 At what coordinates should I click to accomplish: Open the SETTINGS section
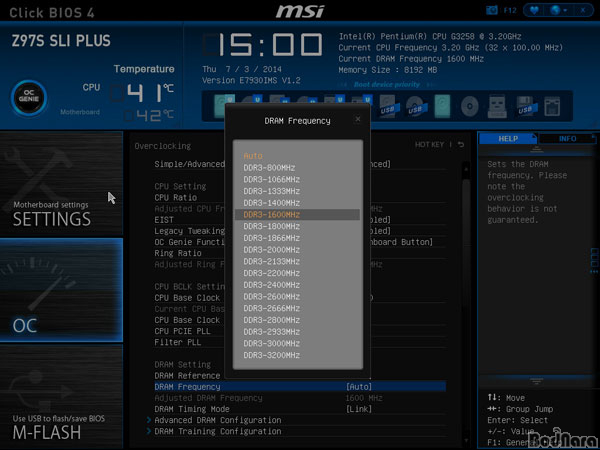point(61,183)
